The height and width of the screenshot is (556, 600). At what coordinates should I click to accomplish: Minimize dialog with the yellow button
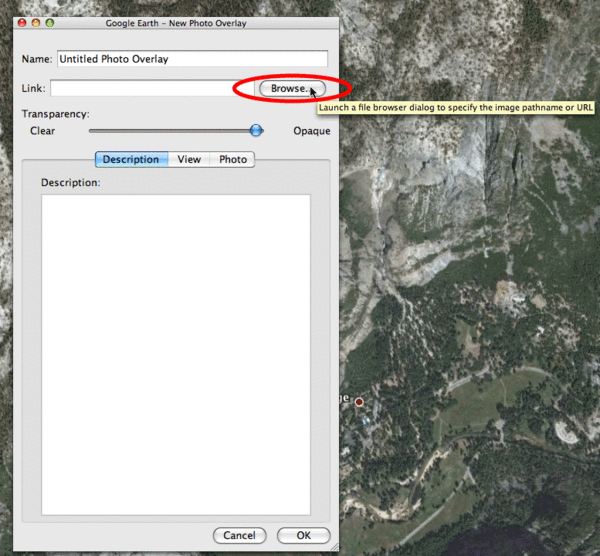[x=36, y=23]
